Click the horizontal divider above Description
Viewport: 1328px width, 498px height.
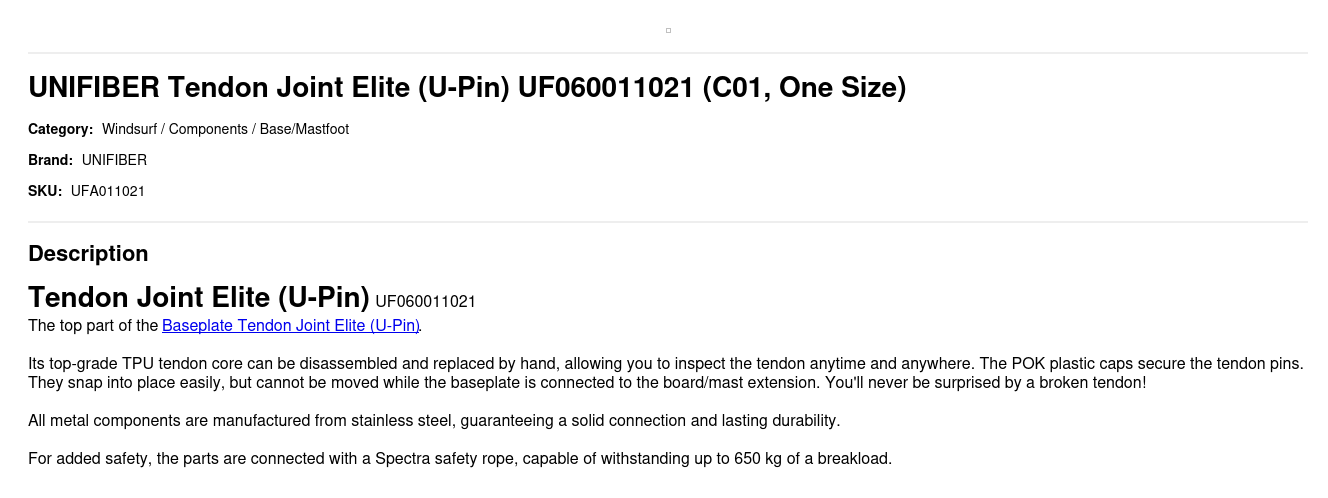(668, 222)
